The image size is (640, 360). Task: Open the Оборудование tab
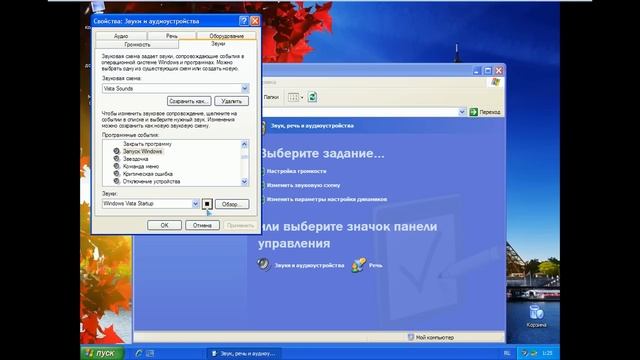point(227,36)
